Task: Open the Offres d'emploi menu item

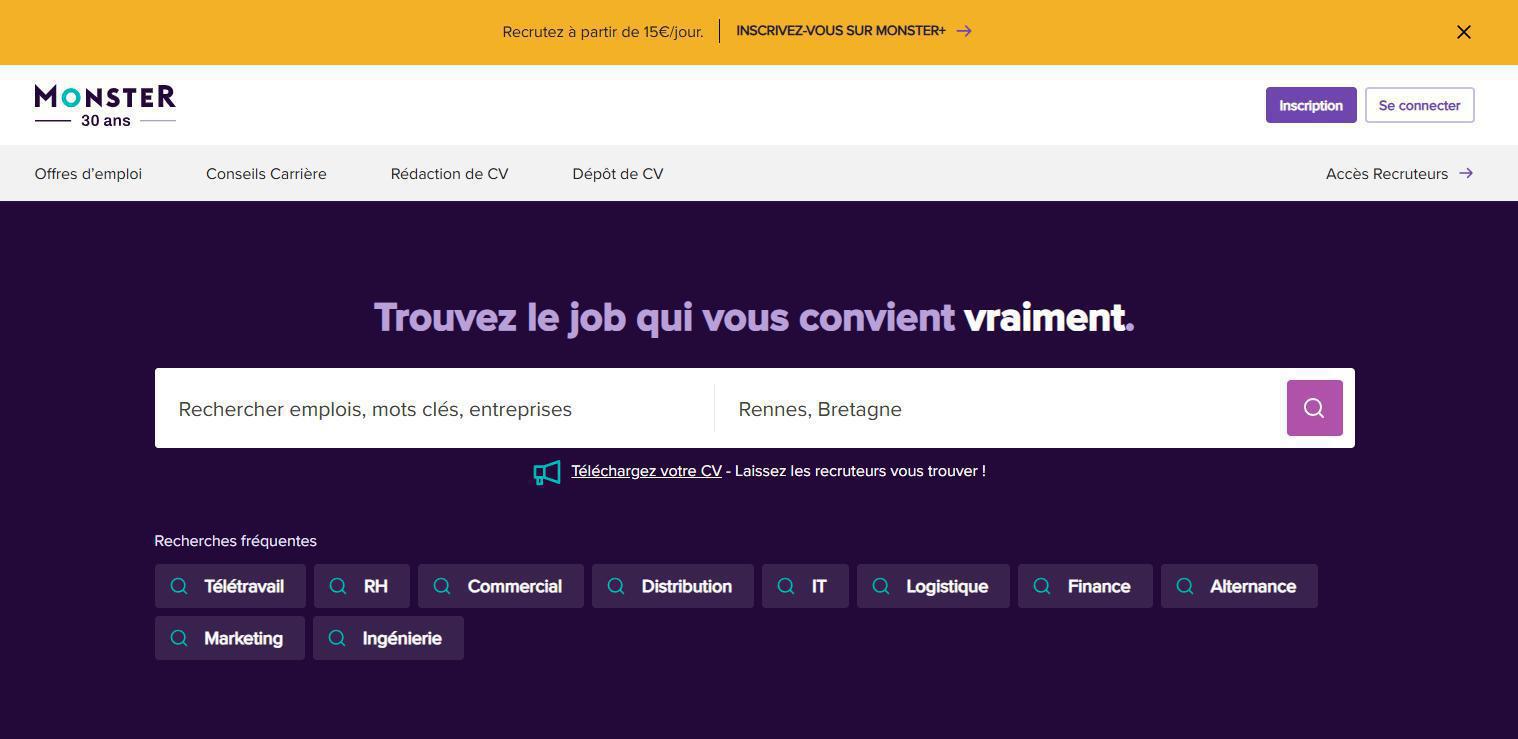Action: 88,174
